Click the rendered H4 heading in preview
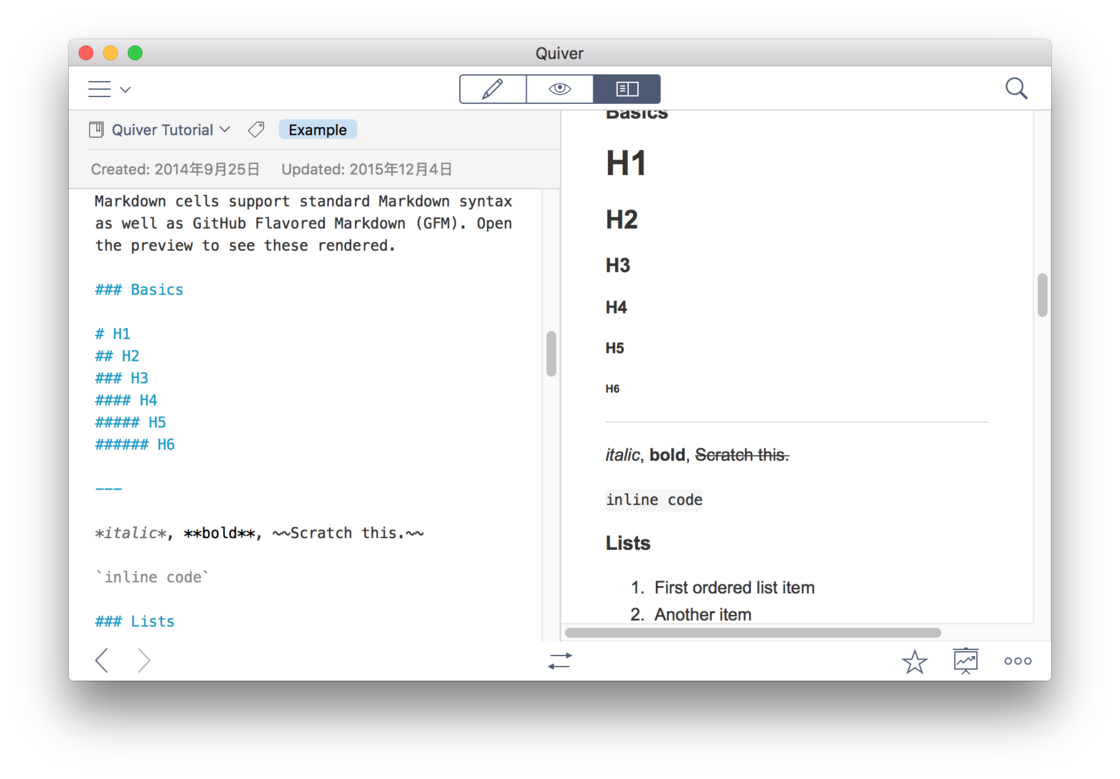 point(616,308)
